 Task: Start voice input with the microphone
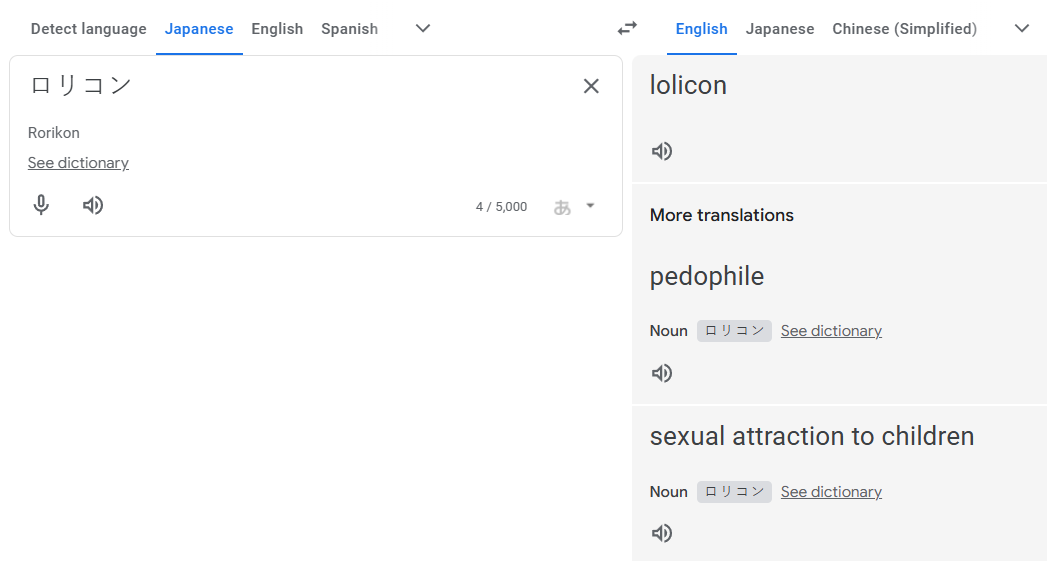(x=41, y=205)
